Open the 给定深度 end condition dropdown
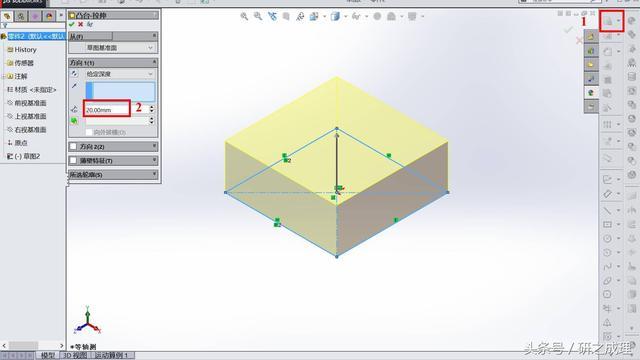The image size is (640, 360). (119, 74)
